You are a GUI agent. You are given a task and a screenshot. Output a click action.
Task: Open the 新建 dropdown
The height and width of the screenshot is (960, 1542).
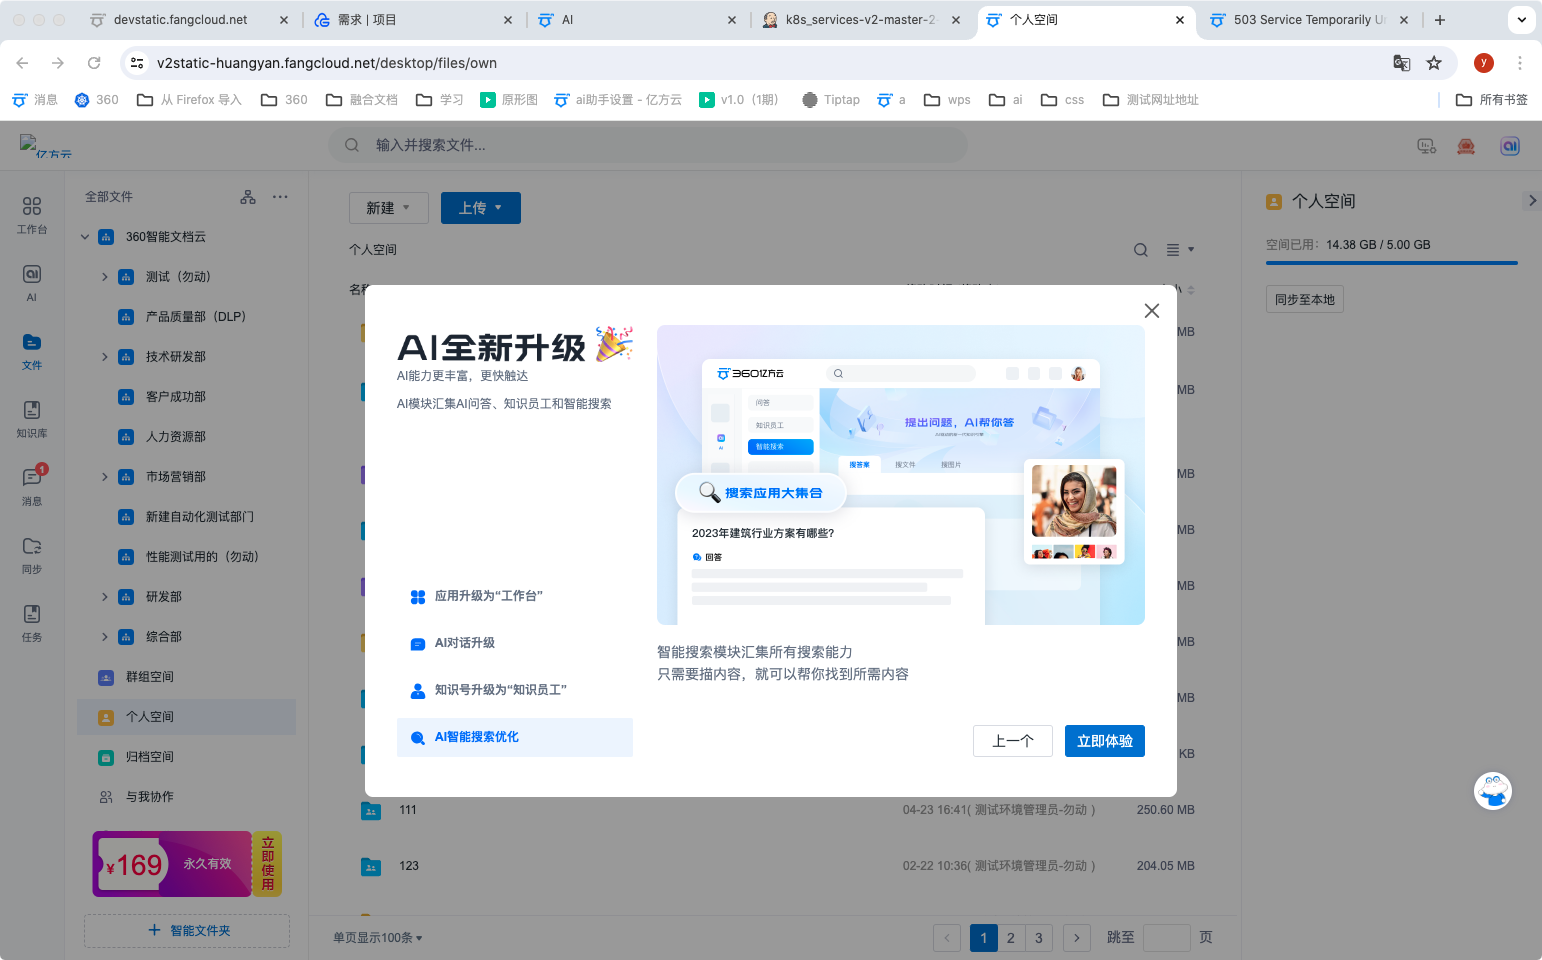pos(389,208)
